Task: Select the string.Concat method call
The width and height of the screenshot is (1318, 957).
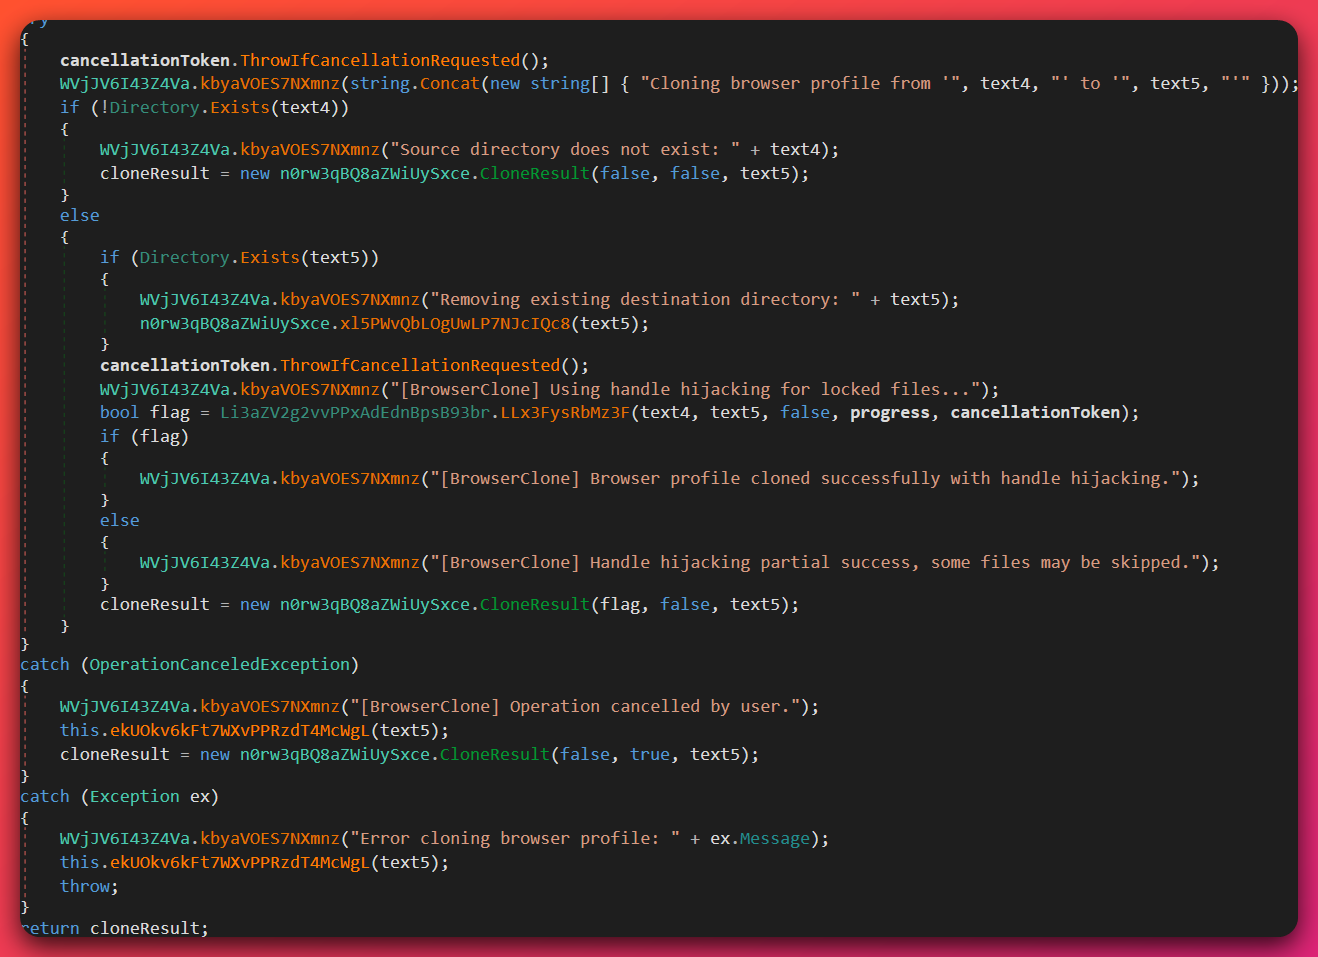Action: tap(415, 84)
